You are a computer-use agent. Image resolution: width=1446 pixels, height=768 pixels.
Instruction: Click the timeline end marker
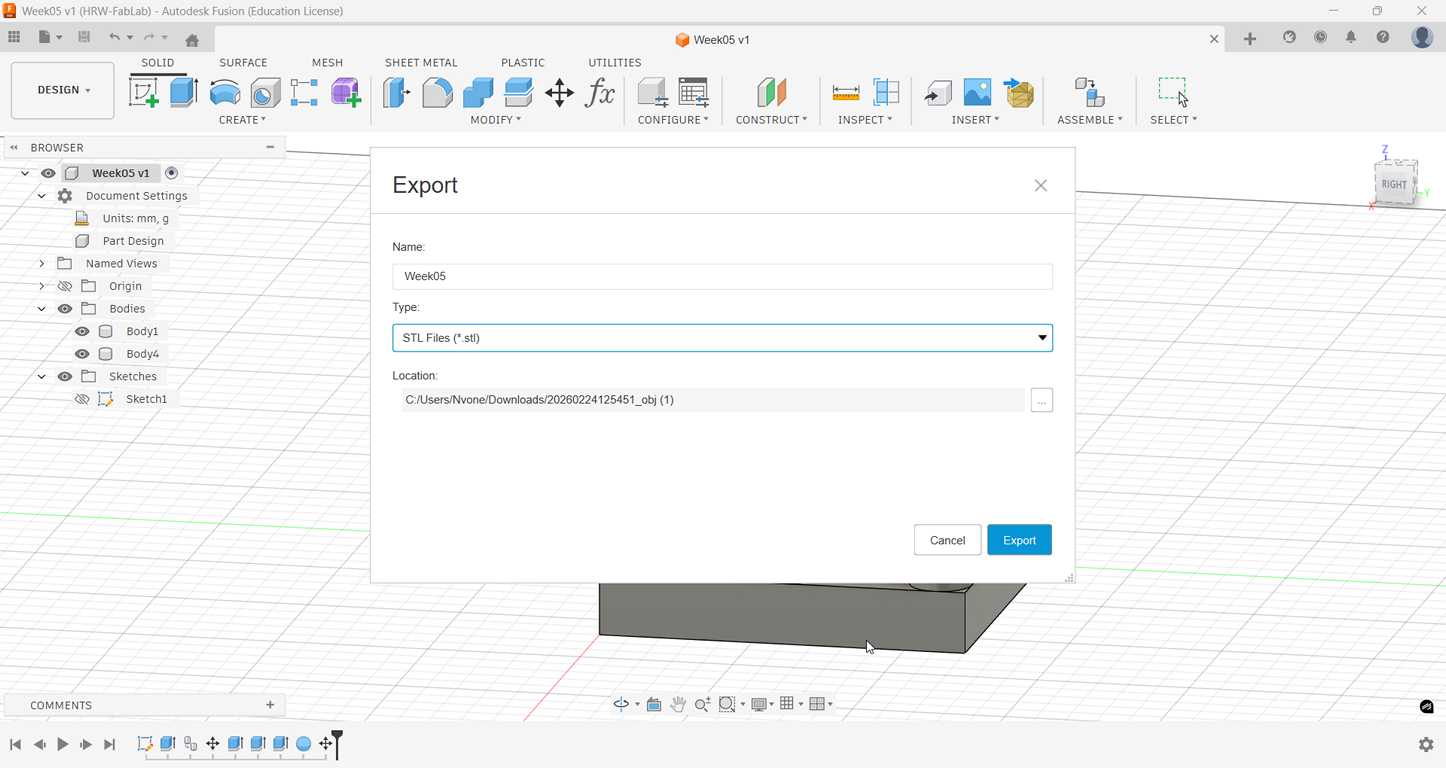(x=338, y=743)
